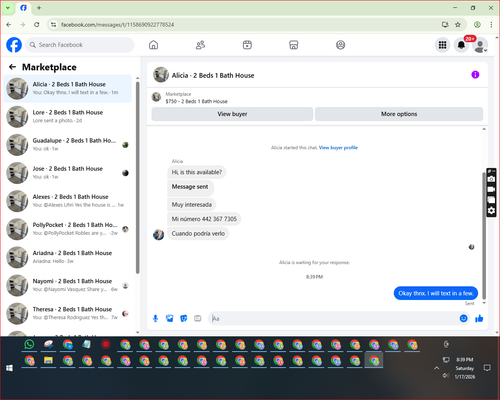500x400 pixels.
Task: Open the emoji picker smiley
Action: 463,318
